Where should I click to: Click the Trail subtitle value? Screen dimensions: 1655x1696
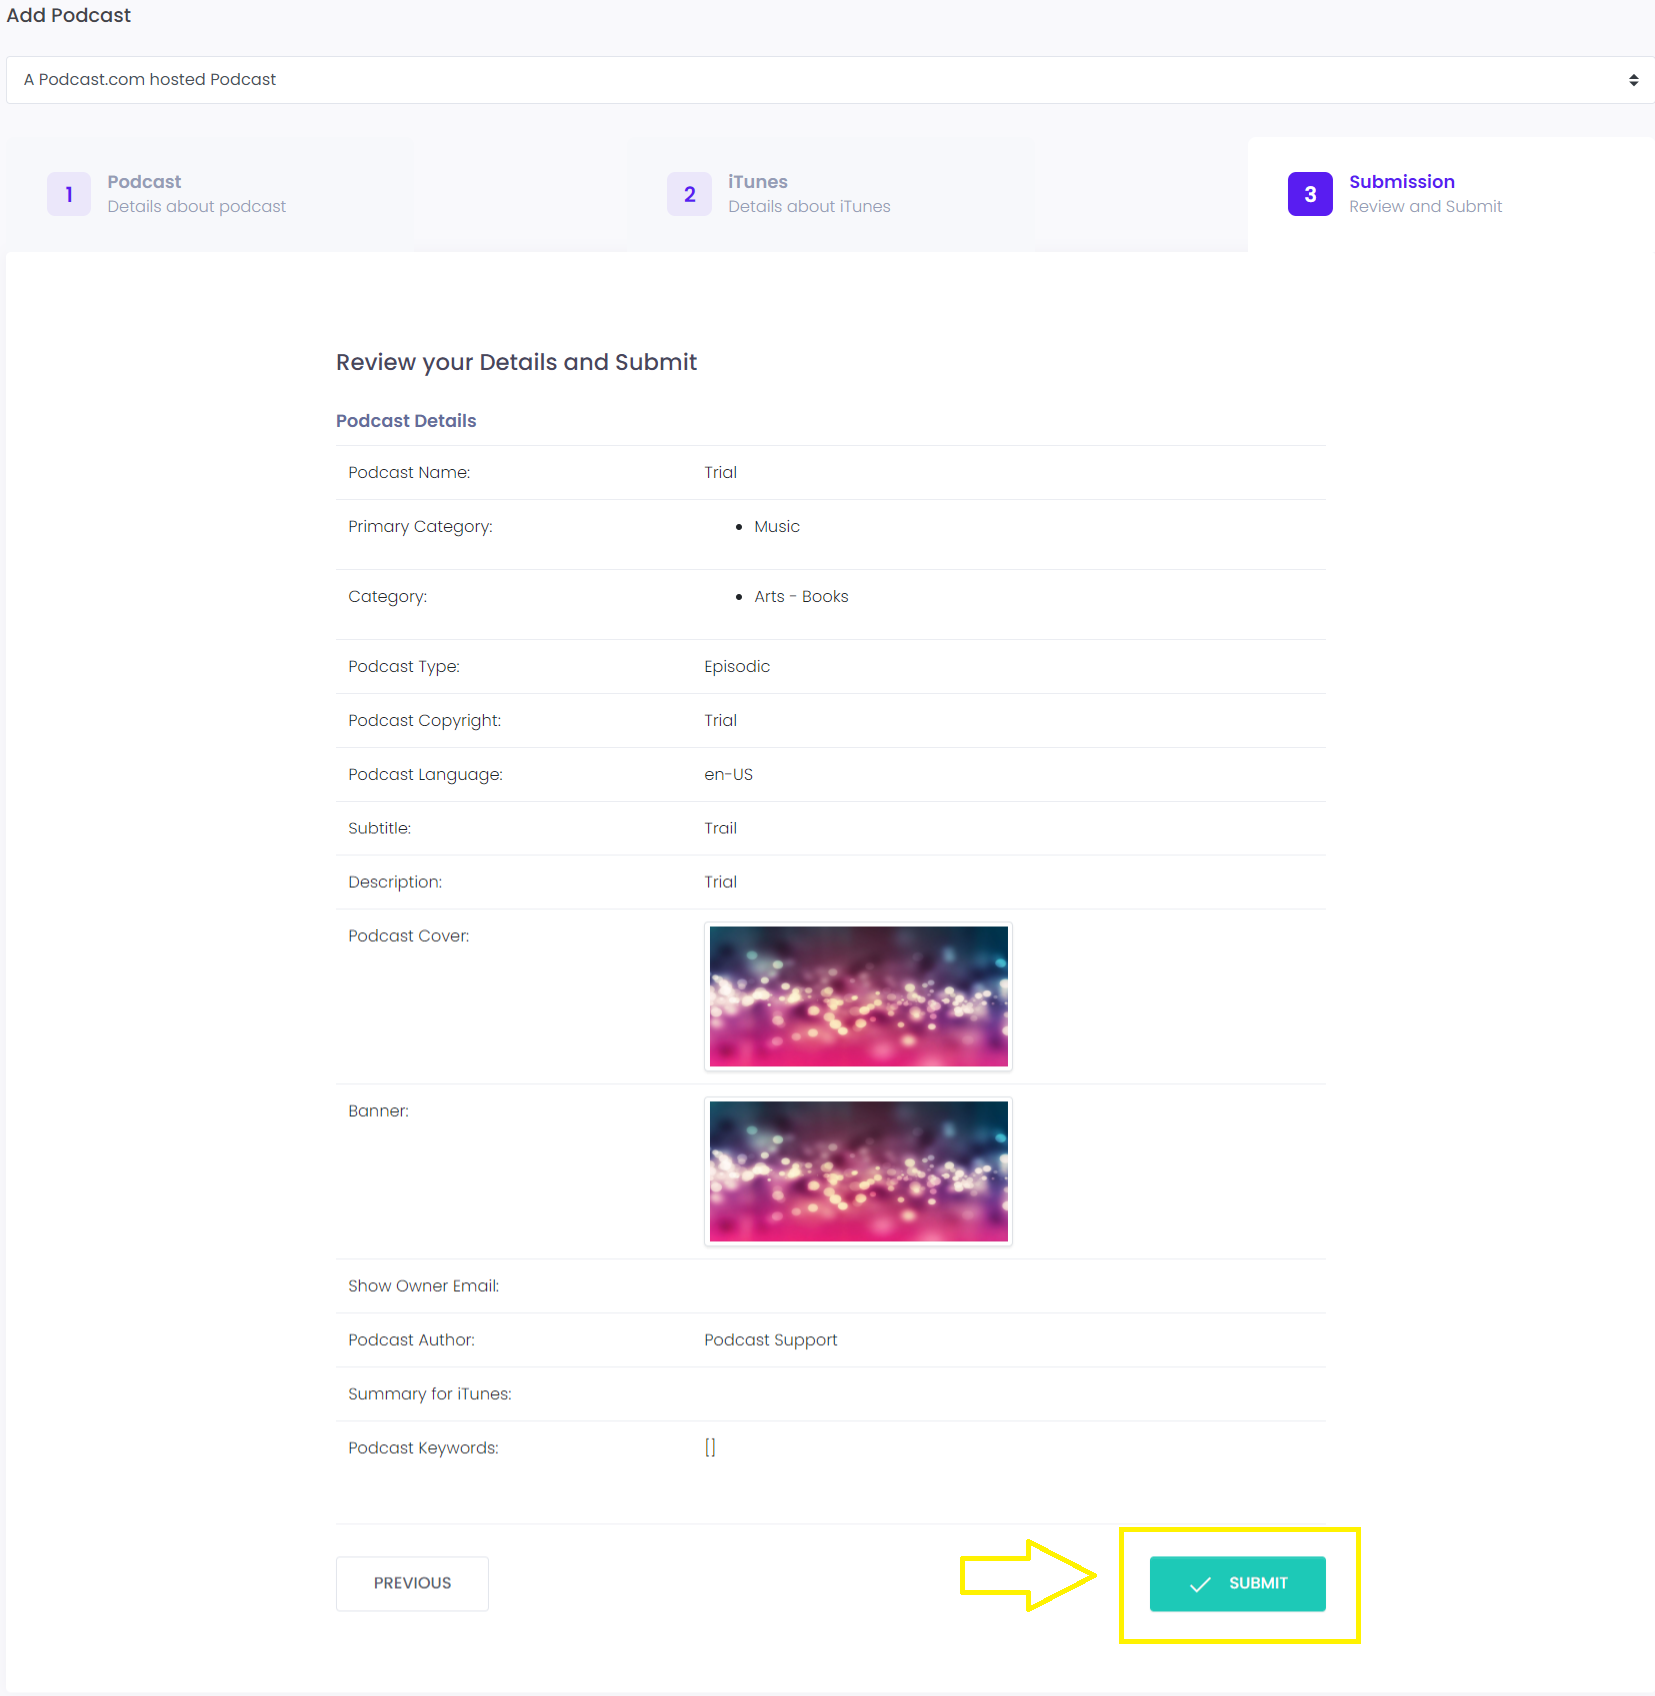click(720, 828)
